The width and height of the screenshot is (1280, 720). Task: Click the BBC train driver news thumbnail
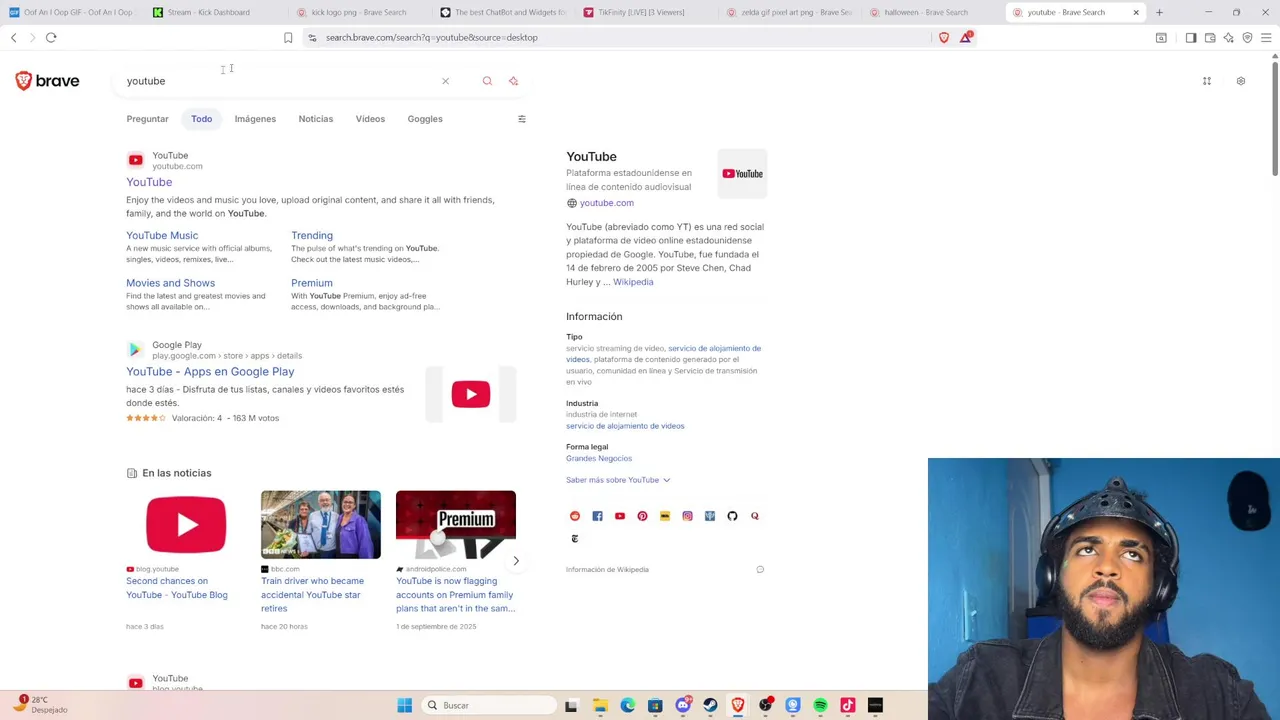point(321,524)
